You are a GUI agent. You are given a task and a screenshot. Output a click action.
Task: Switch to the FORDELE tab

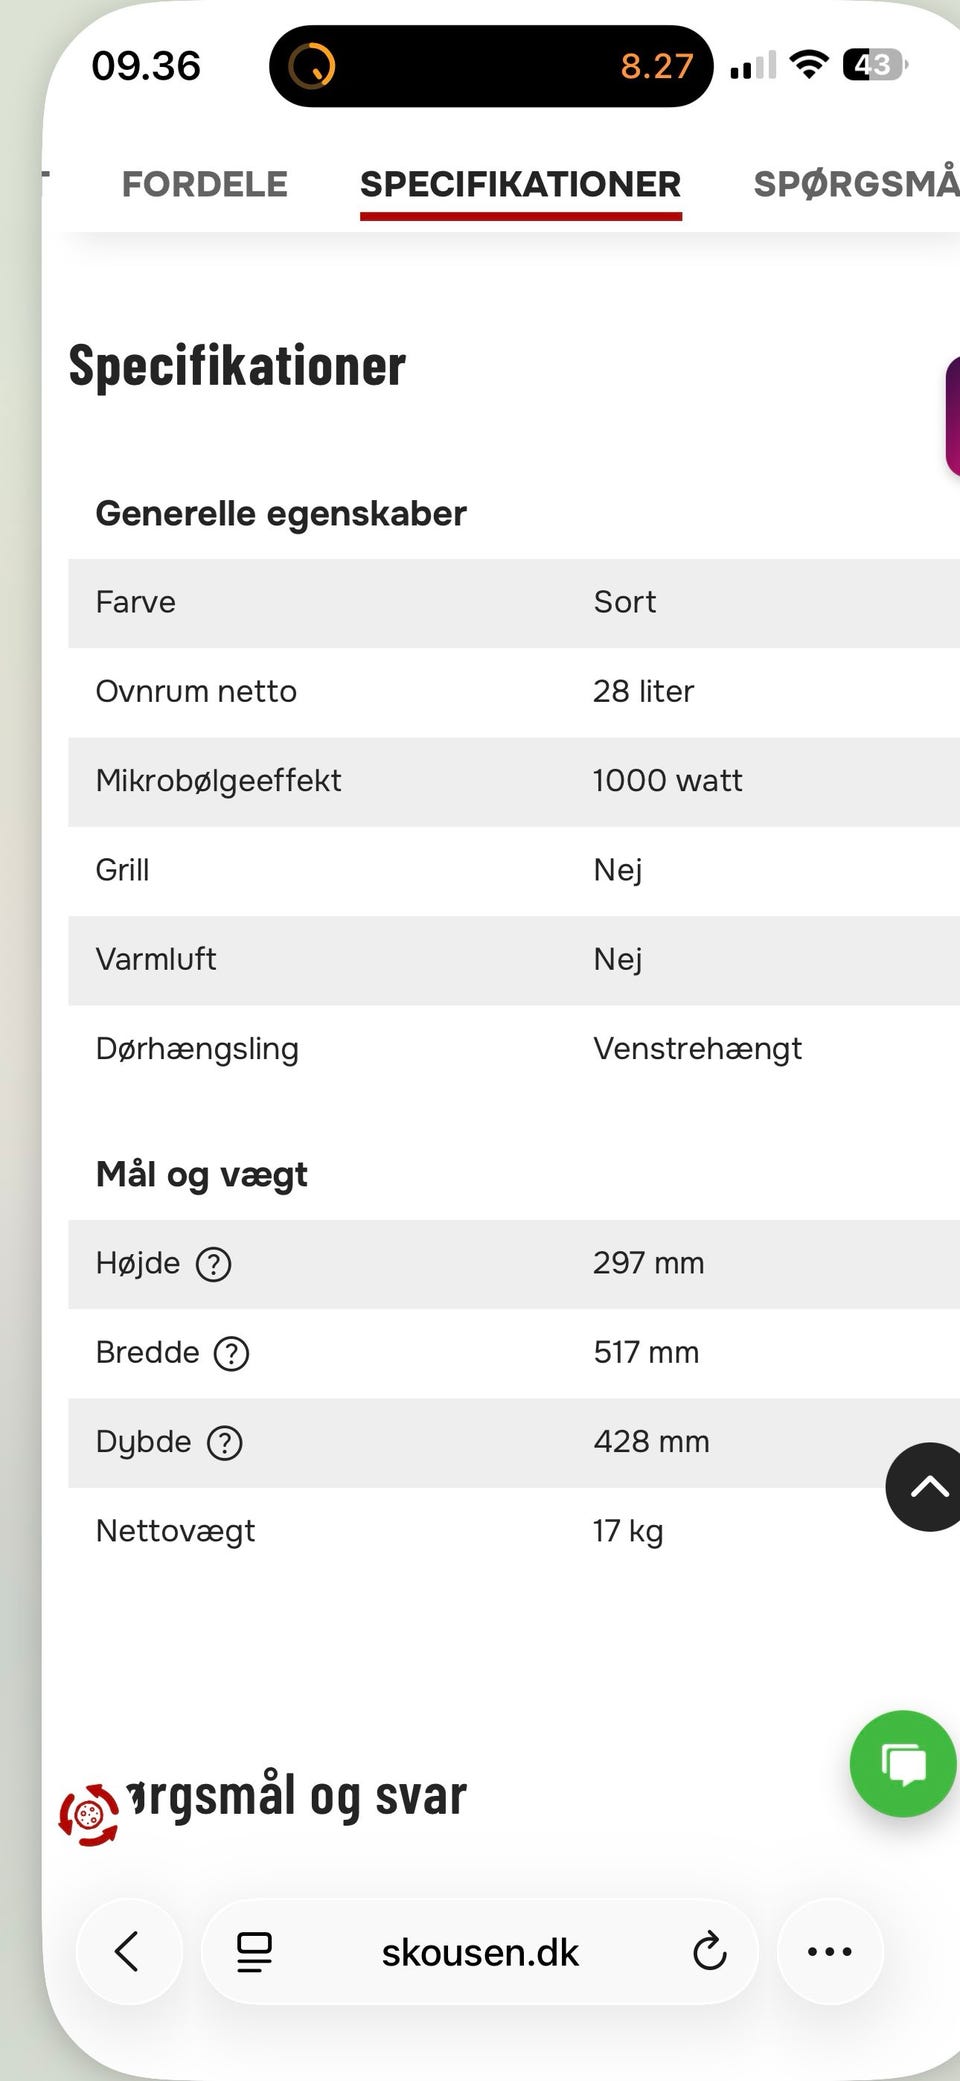click(205, 184)
